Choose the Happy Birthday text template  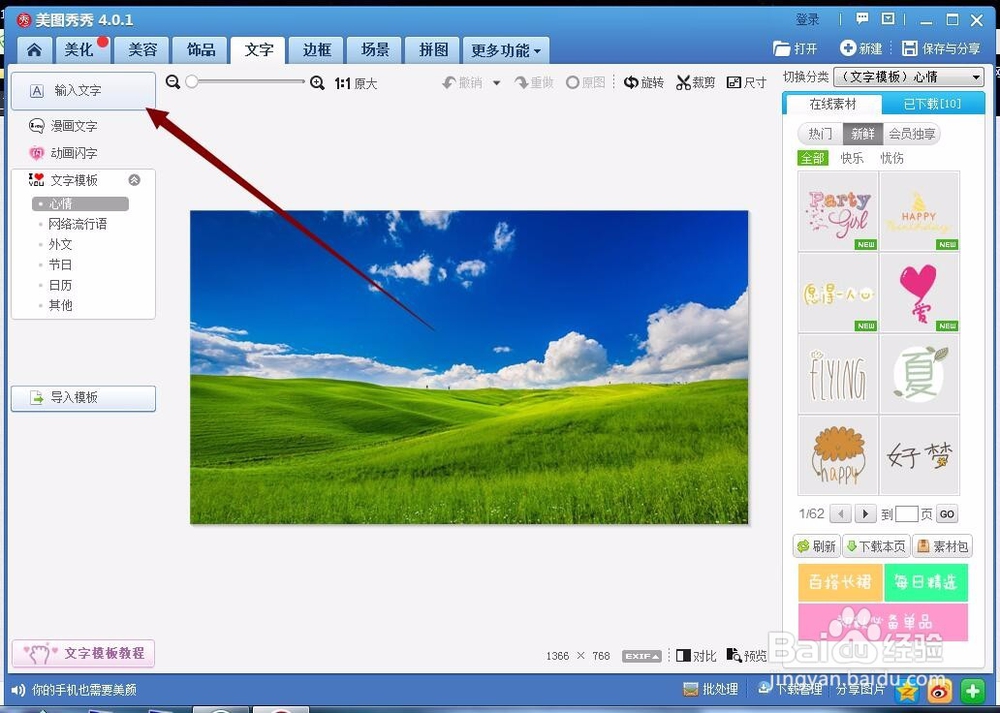point(919,211)
